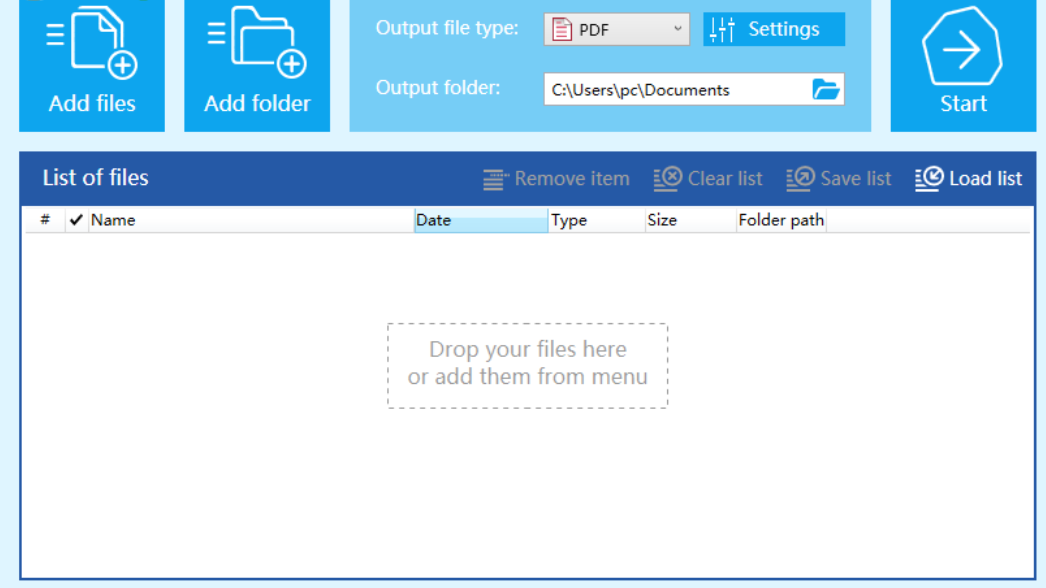The width and height of the screenshot is (1046, 588).
Task: Sort files by the Name column header
Action: (x=251, y=220)
